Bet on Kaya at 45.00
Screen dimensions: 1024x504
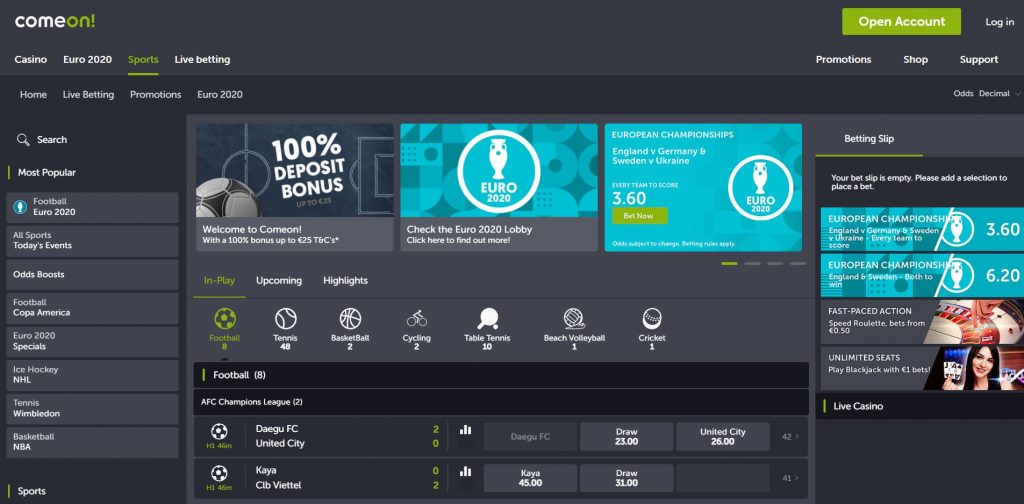[530, 478]
